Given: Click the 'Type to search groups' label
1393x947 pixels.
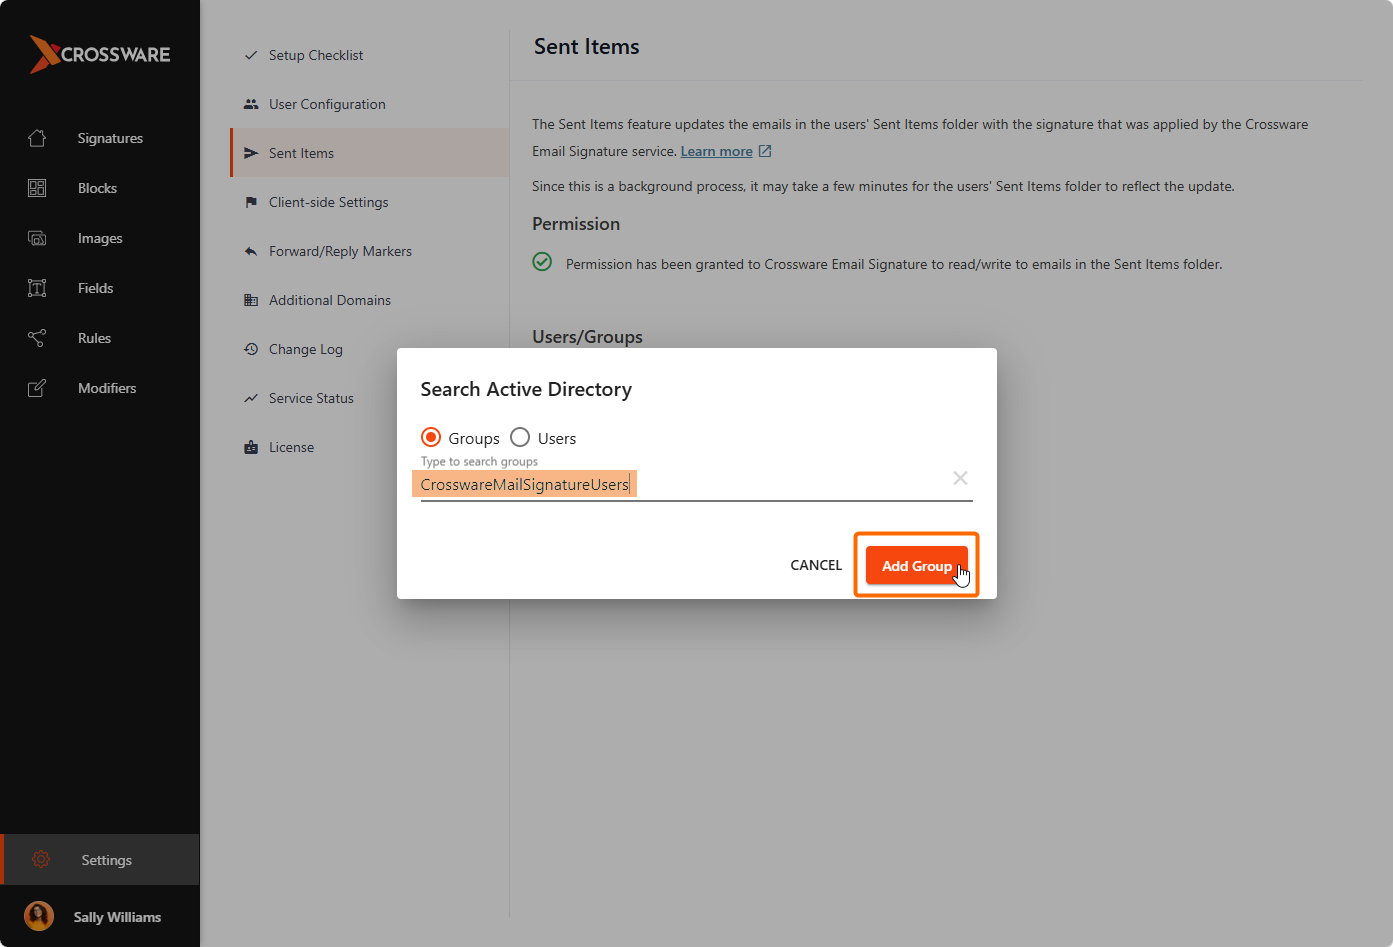Looking at the screenshot, I should pyautogui.click(x=479, y=461).
